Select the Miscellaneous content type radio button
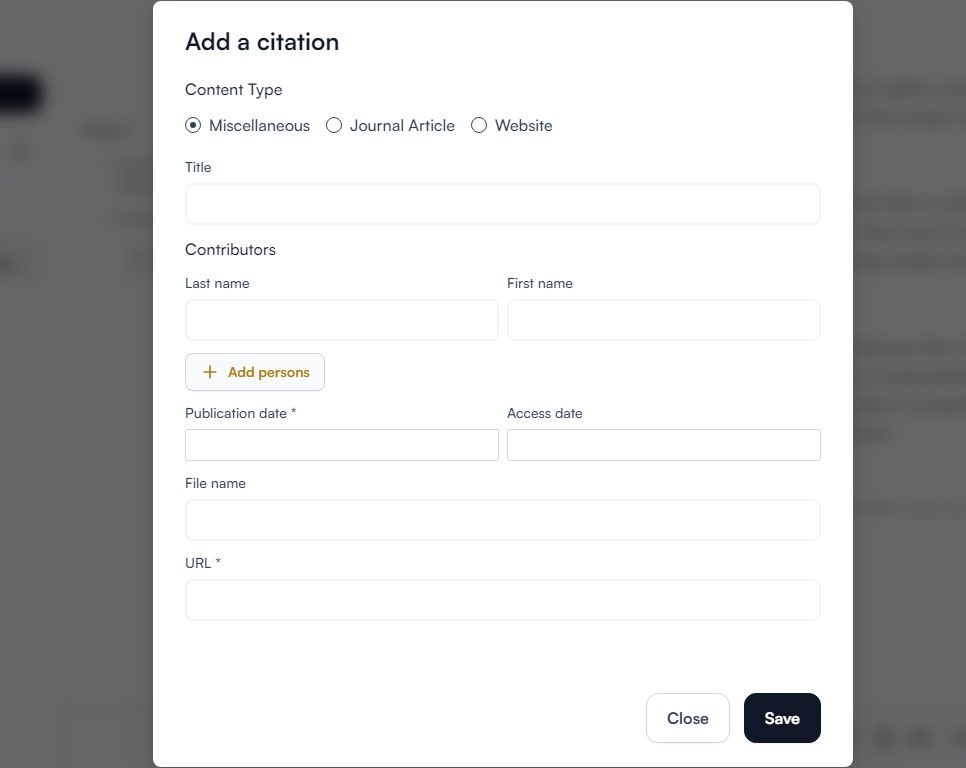The image size is (966, 768). click(x=193, y=126)
